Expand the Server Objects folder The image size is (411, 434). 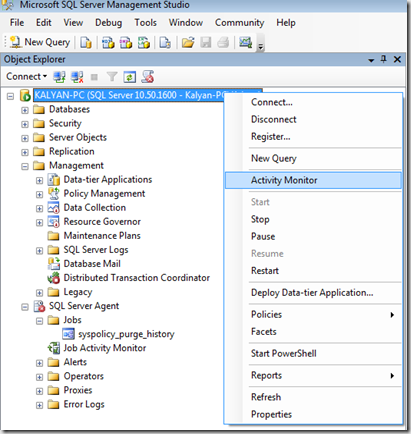25,138
